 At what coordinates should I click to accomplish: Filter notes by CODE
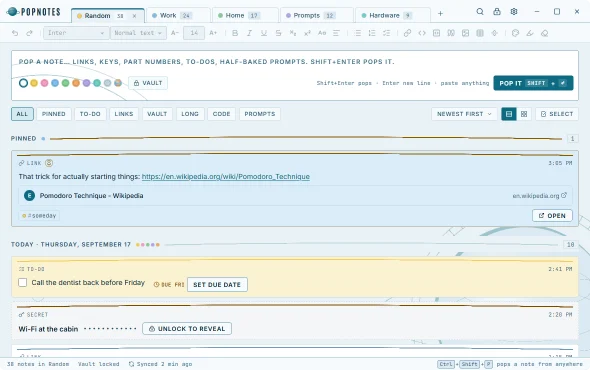pyautogui.click(x=221, y=114)
